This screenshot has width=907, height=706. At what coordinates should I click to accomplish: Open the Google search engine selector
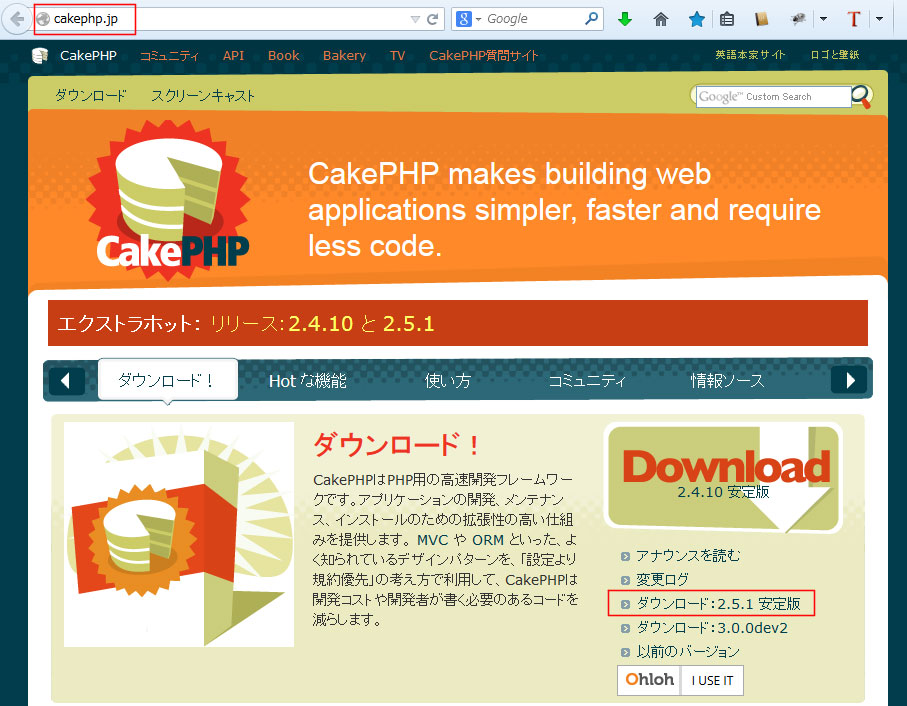(x=469, y=19)
